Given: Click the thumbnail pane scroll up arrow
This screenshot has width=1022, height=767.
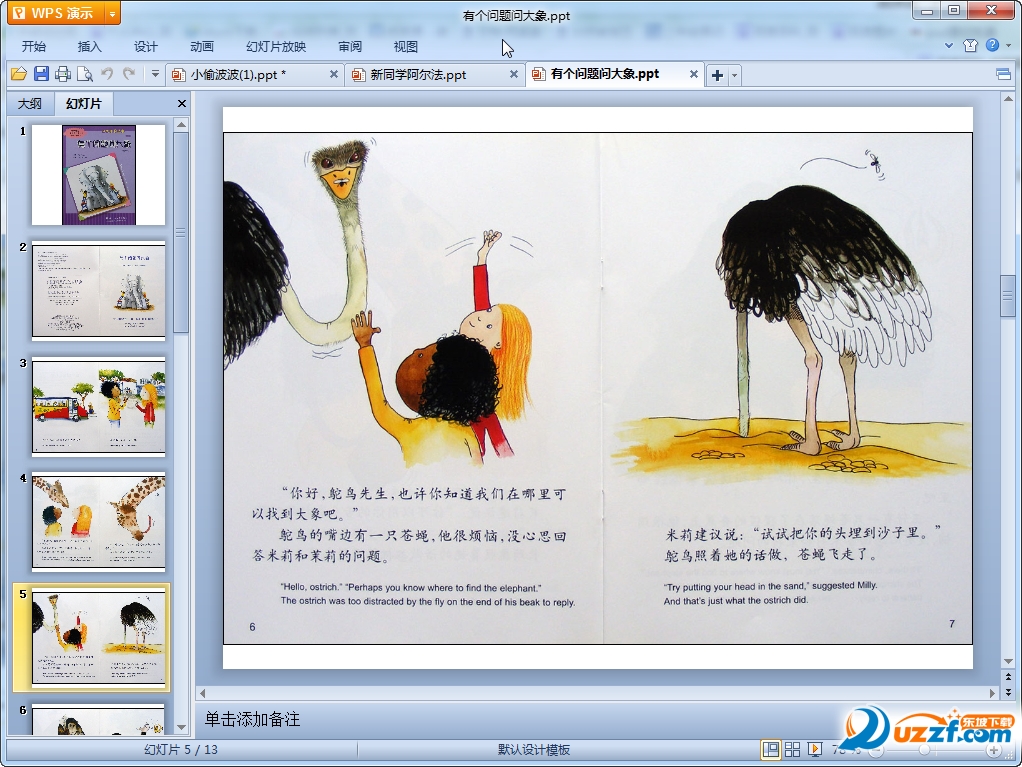Looking at the screenshot, I should pos(182,124).
